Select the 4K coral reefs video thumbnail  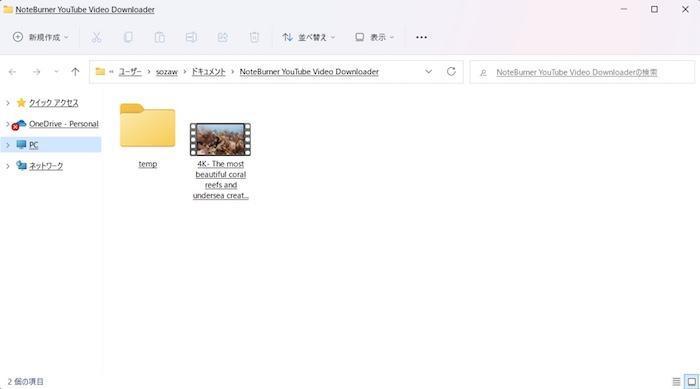click(x=221, y=140)
